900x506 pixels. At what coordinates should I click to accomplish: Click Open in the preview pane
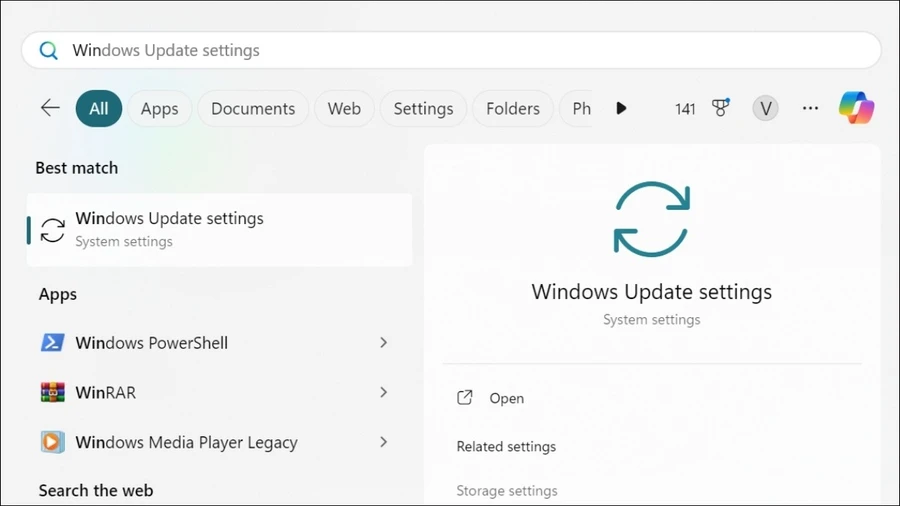506,398
